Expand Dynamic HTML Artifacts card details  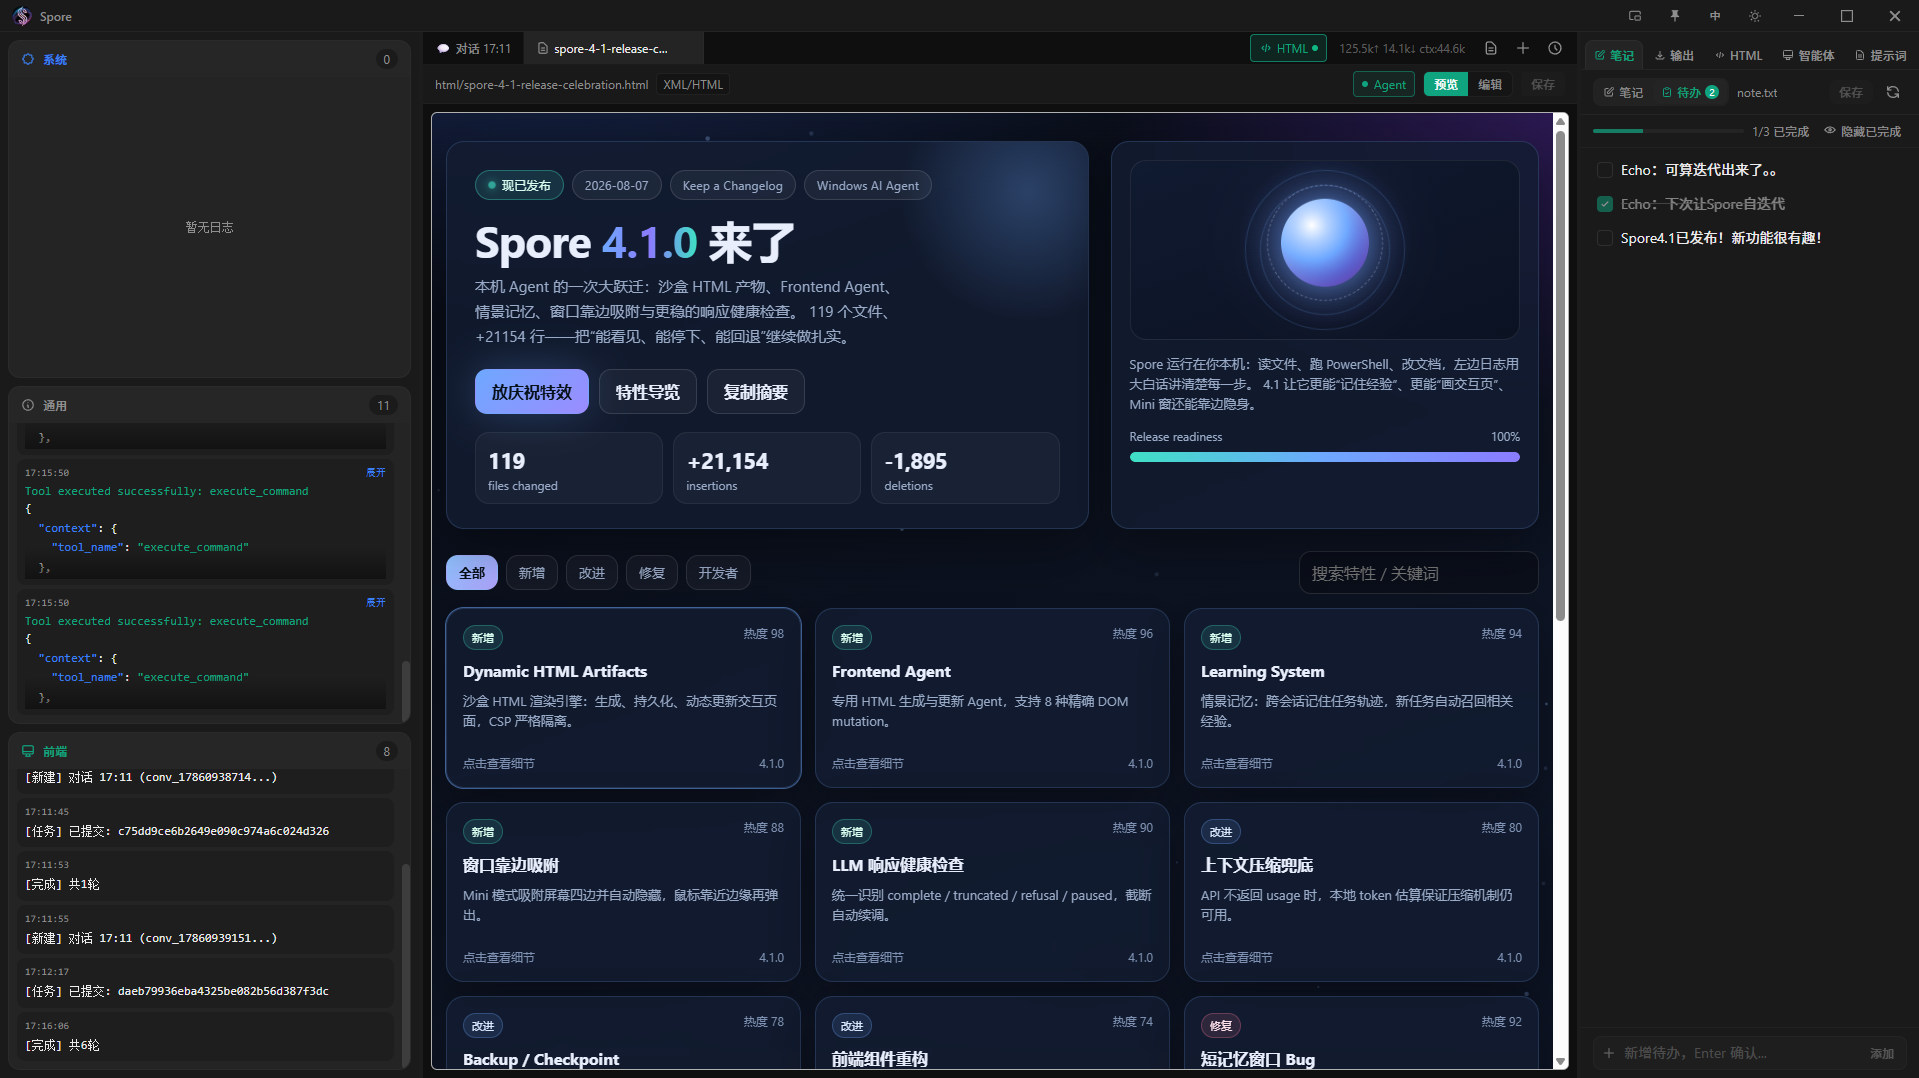623,698
